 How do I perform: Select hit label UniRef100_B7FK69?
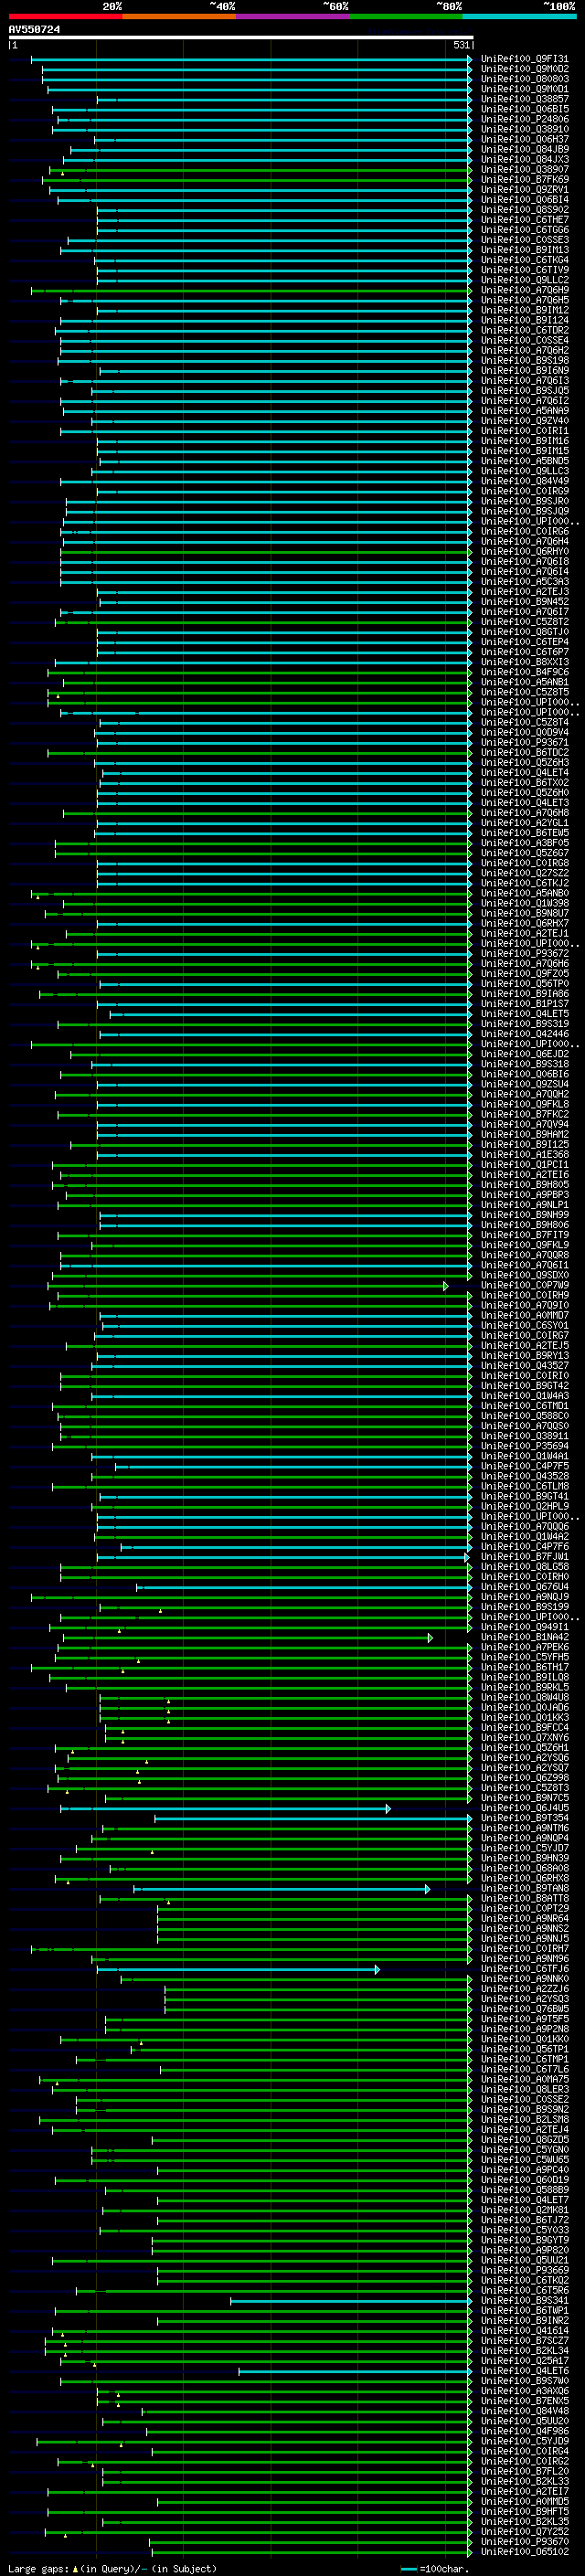(525, 180)
